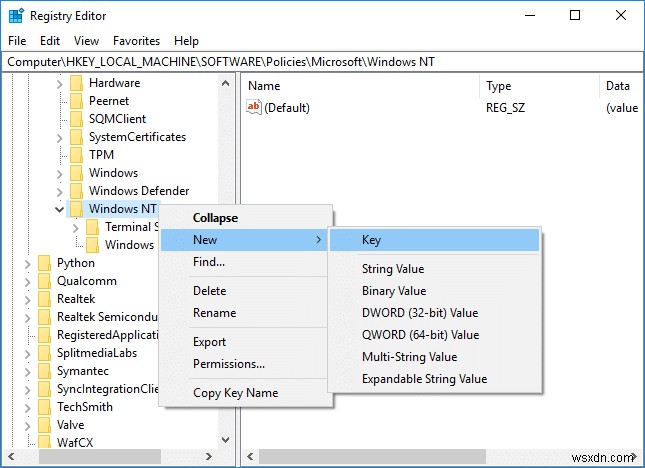
Task: Collapse the Windows NT key
Action: coord(60,209)
